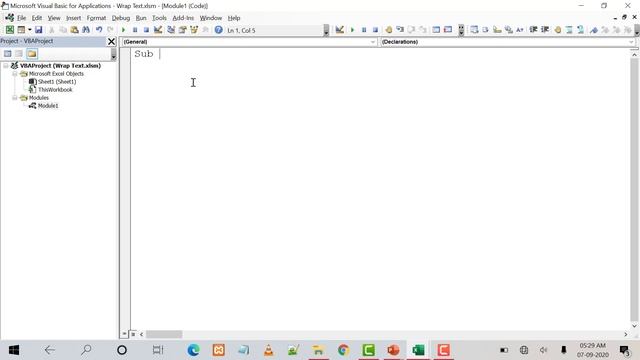Viewport: 640px width, 360px height.
Task: Select Sheet1 (Sheet1) in project tree
Action: tap(57, 82)
